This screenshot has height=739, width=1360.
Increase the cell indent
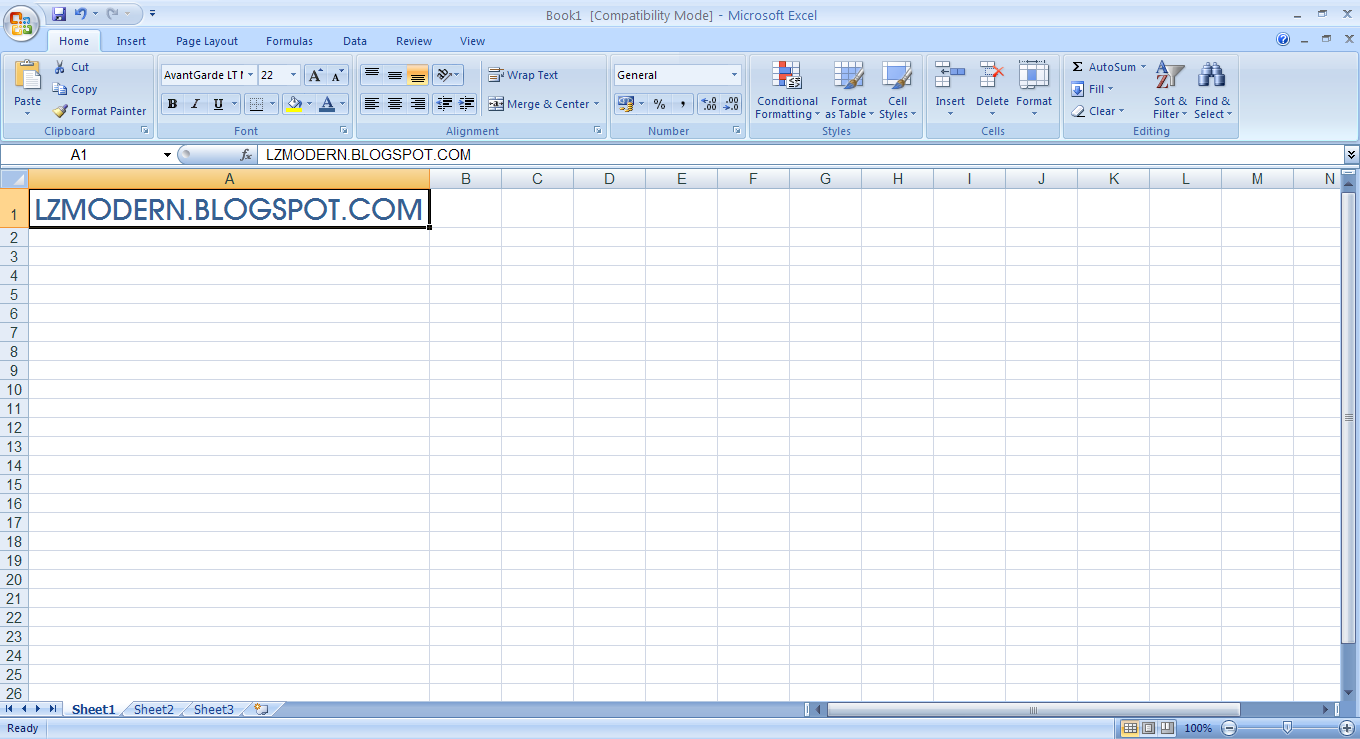pos(466,104)
